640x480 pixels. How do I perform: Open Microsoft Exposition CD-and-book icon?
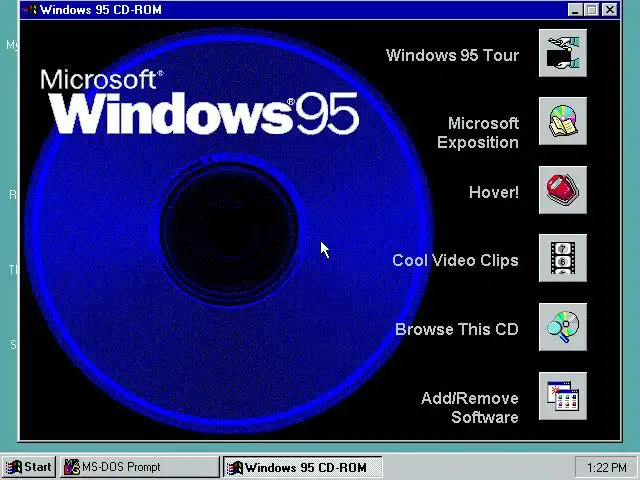tap(563, 121)
